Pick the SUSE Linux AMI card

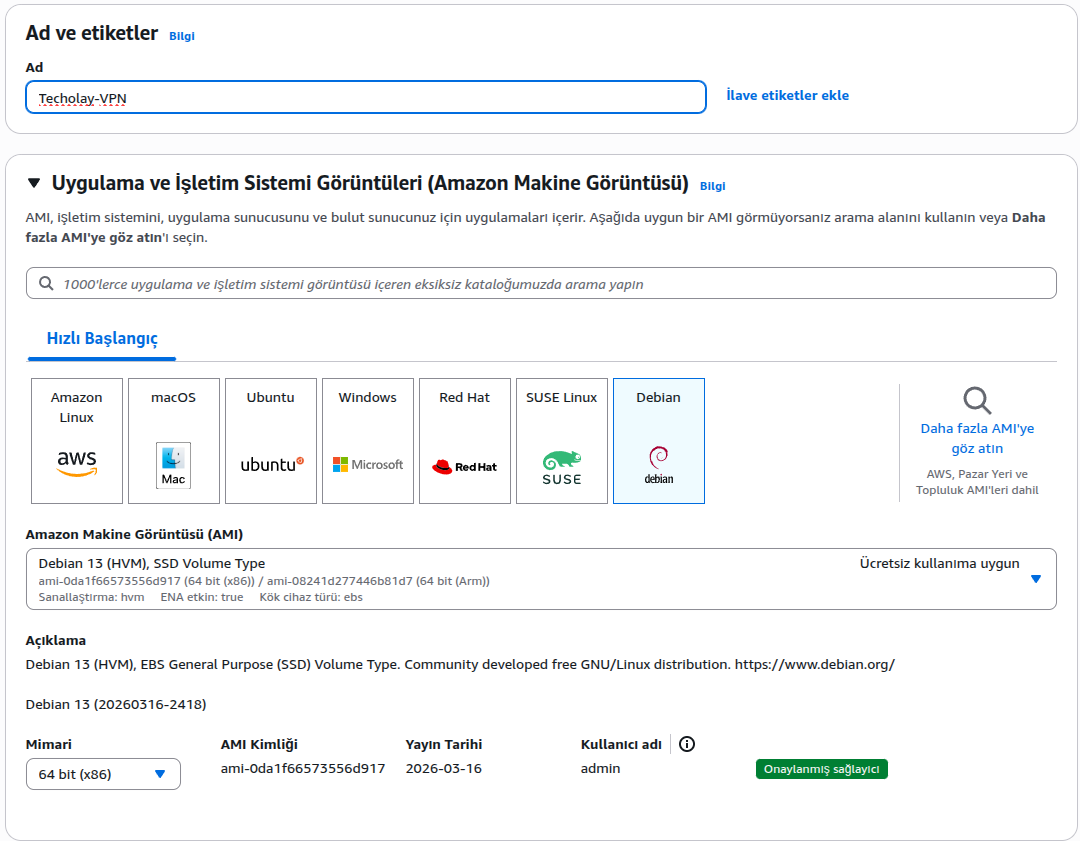click(x=562, y=441)
